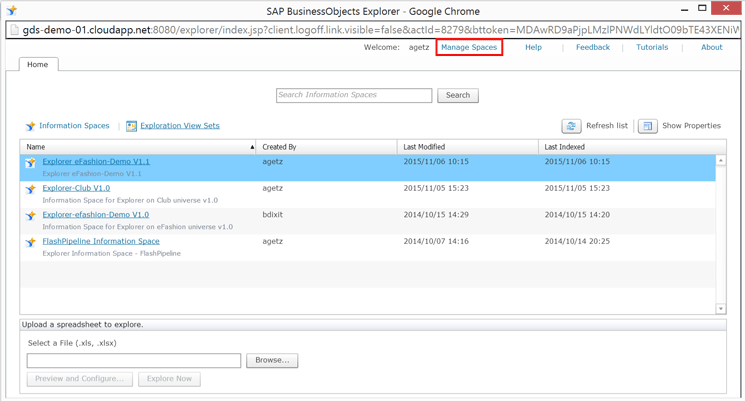Click star icon of Explorer eFashion-Demo V1.1 row
Image resolution: width=745 pixels, height=401 pixels.
31,162
